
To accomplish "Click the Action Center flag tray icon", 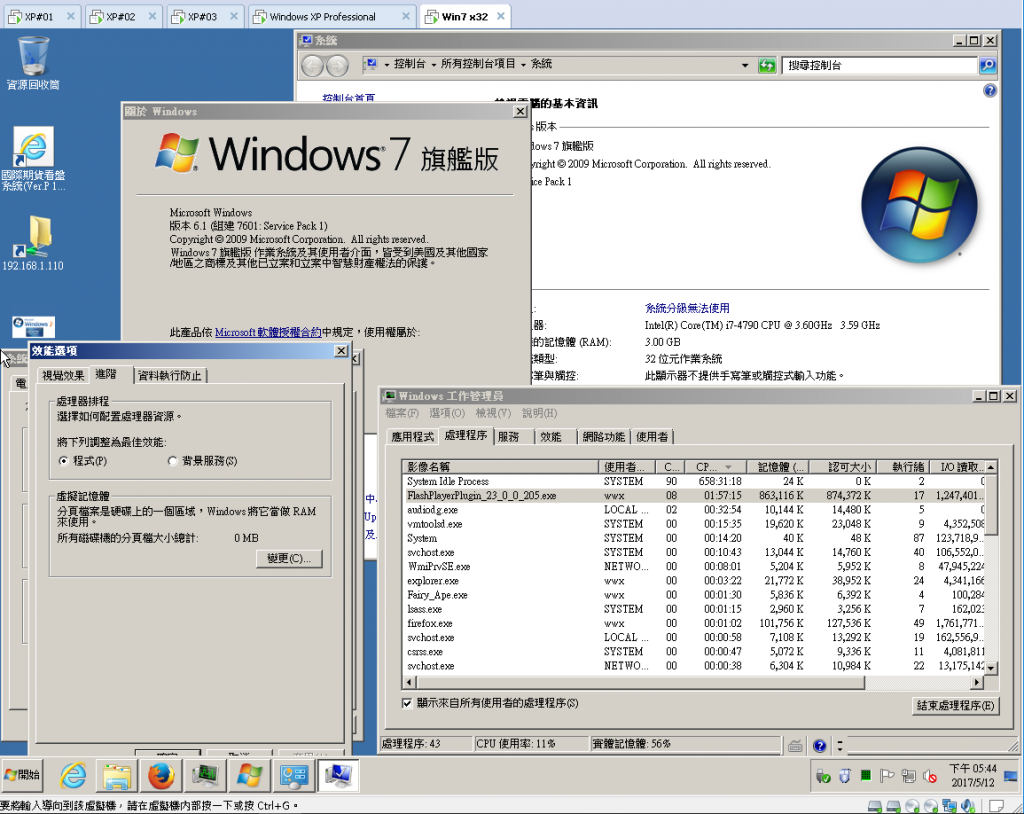I will click(x=887, y=775).
